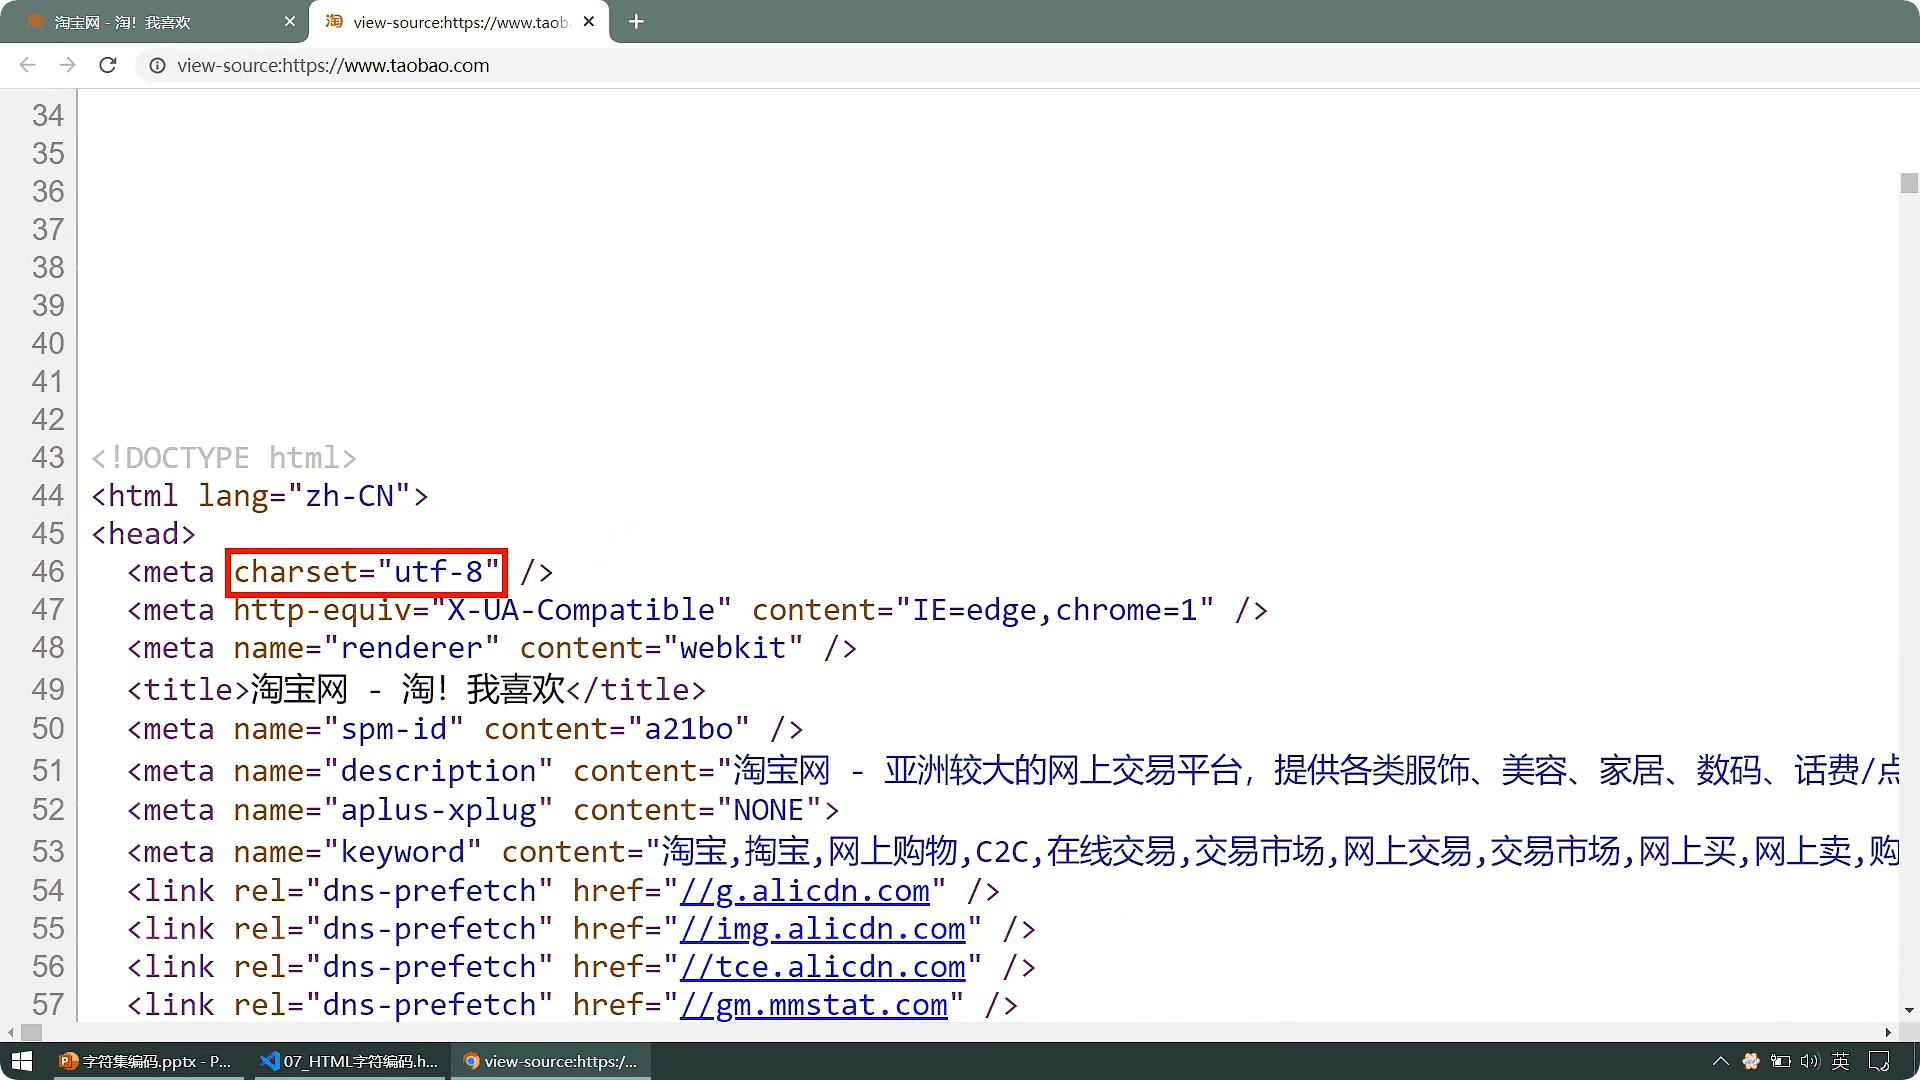The height and width of the screenshot is (1080, 1920).
Task: Click the vertical scrollbar thumb
Action: pos(1909,183)
